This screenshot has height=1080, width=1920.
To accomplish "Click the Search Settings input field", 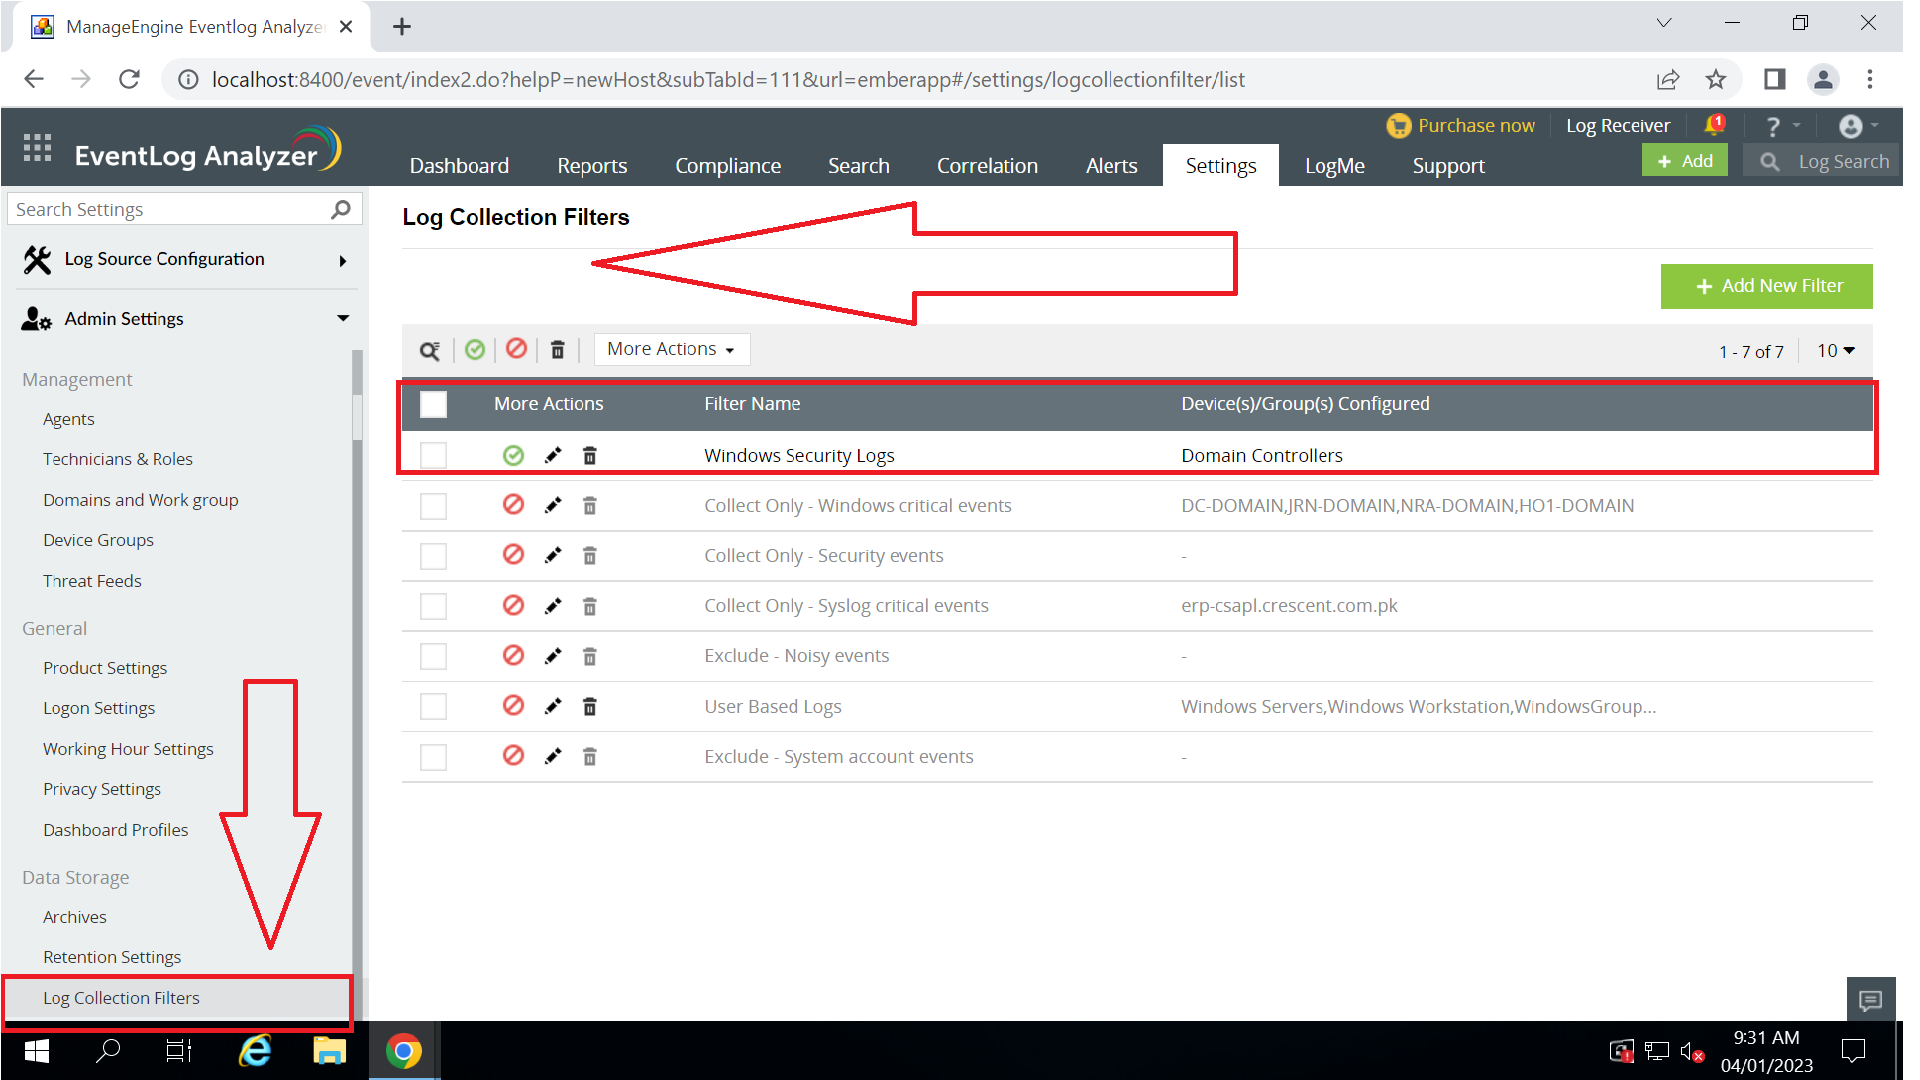I will click(170, 209).
